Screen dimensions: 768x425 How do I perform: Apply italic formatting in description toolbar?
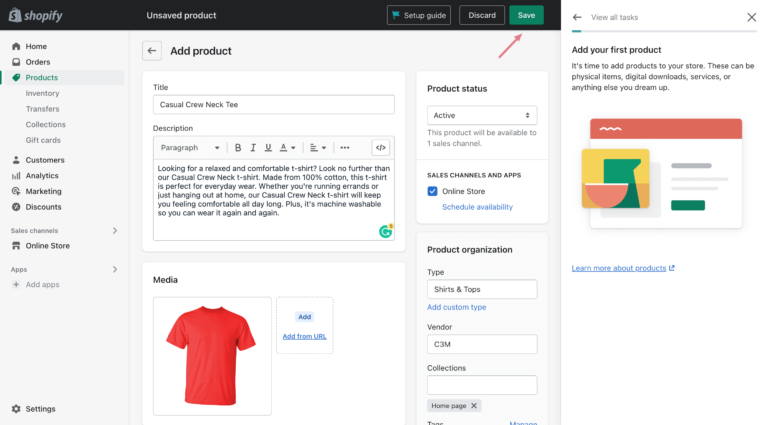[253, 148]
